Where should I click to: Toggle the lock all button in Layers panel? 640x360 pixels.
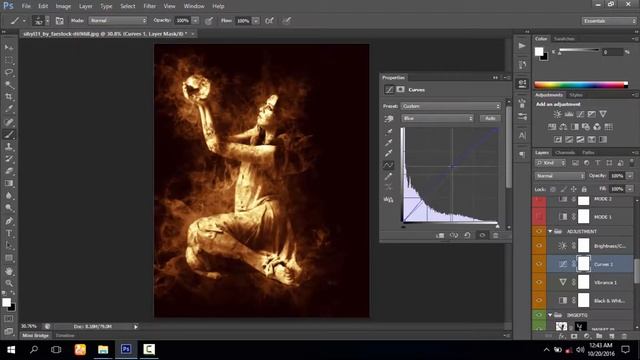click(x=584, y=189)
